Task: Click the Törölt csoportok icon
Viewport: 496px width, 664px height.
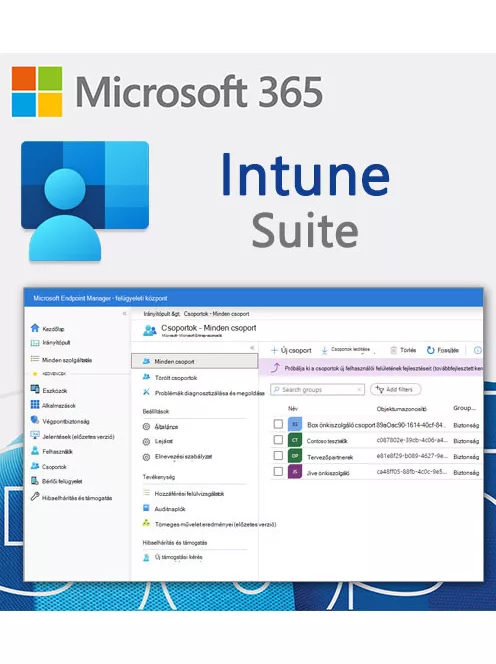Action: (x=146, y=376)
